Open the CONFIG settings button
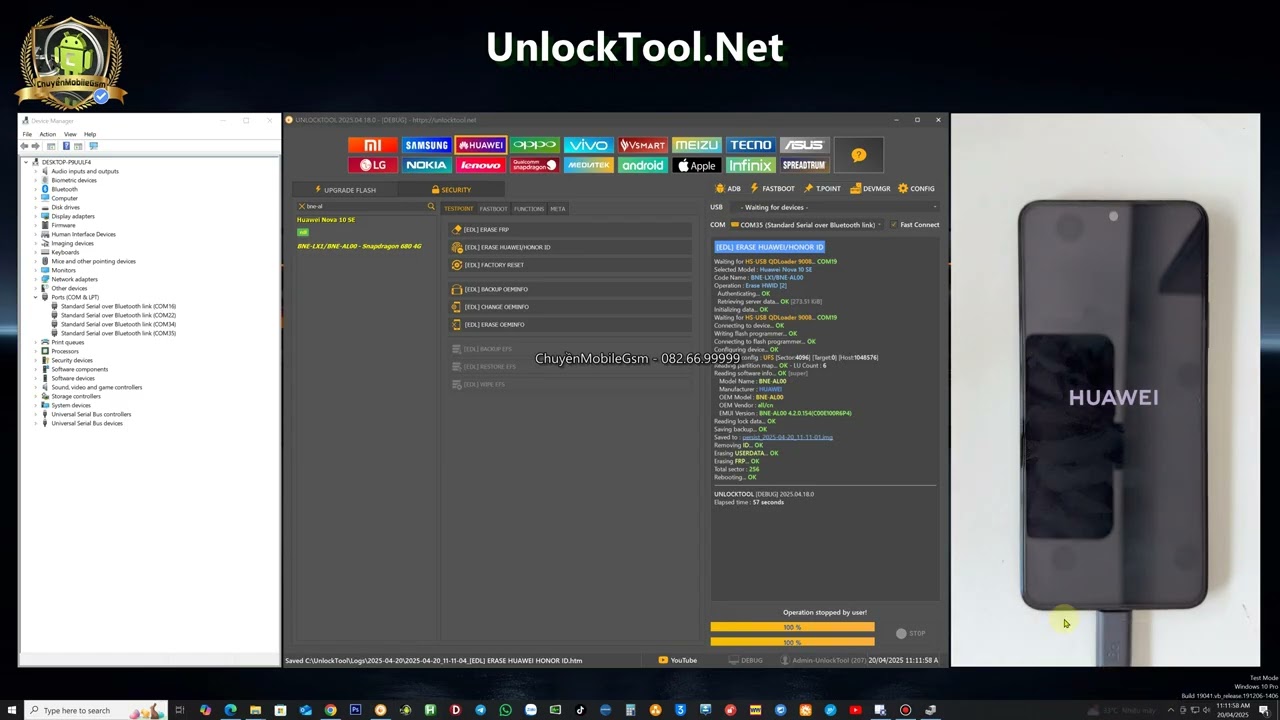The width and height of the screenshot is (1280, 720). 916,189
